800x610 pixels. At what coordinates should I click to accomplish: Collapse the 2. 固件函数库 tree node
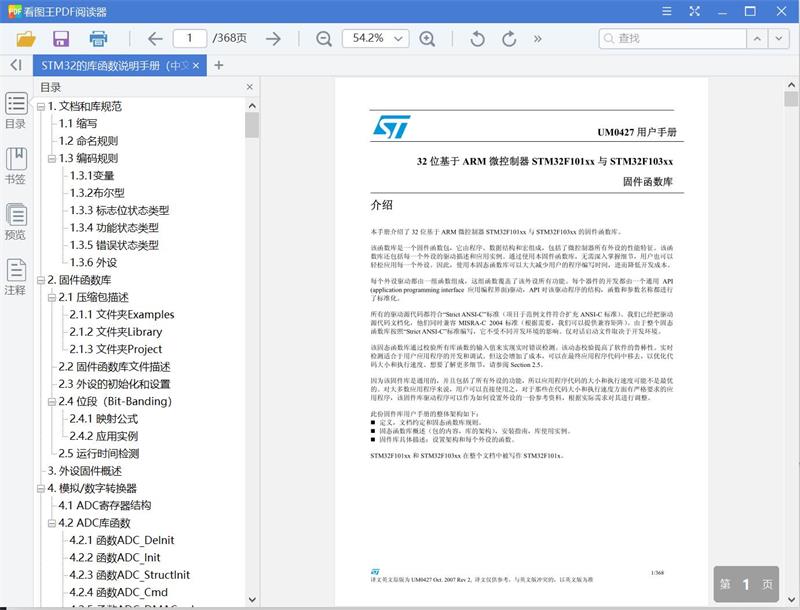41,281
